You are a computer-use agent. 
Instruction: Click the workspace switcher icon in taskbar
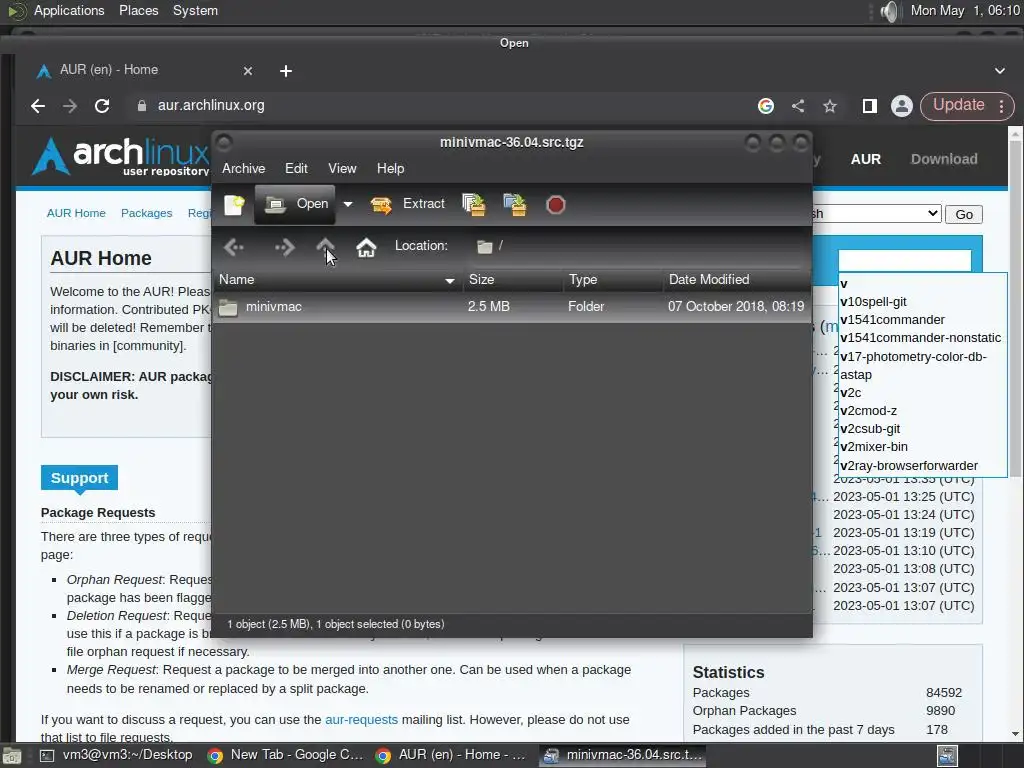[948, 756]
